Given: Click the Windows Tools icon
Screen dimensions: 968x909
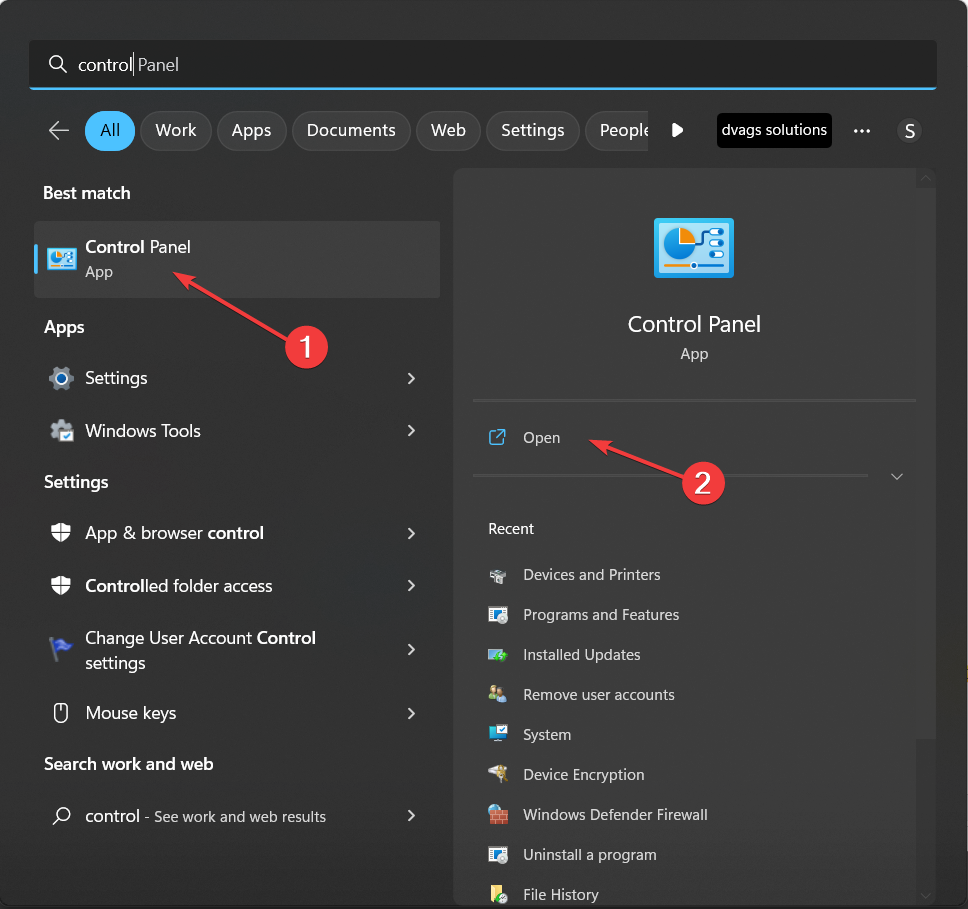Looking at the screenshot, I should click(x=62, y=430).
